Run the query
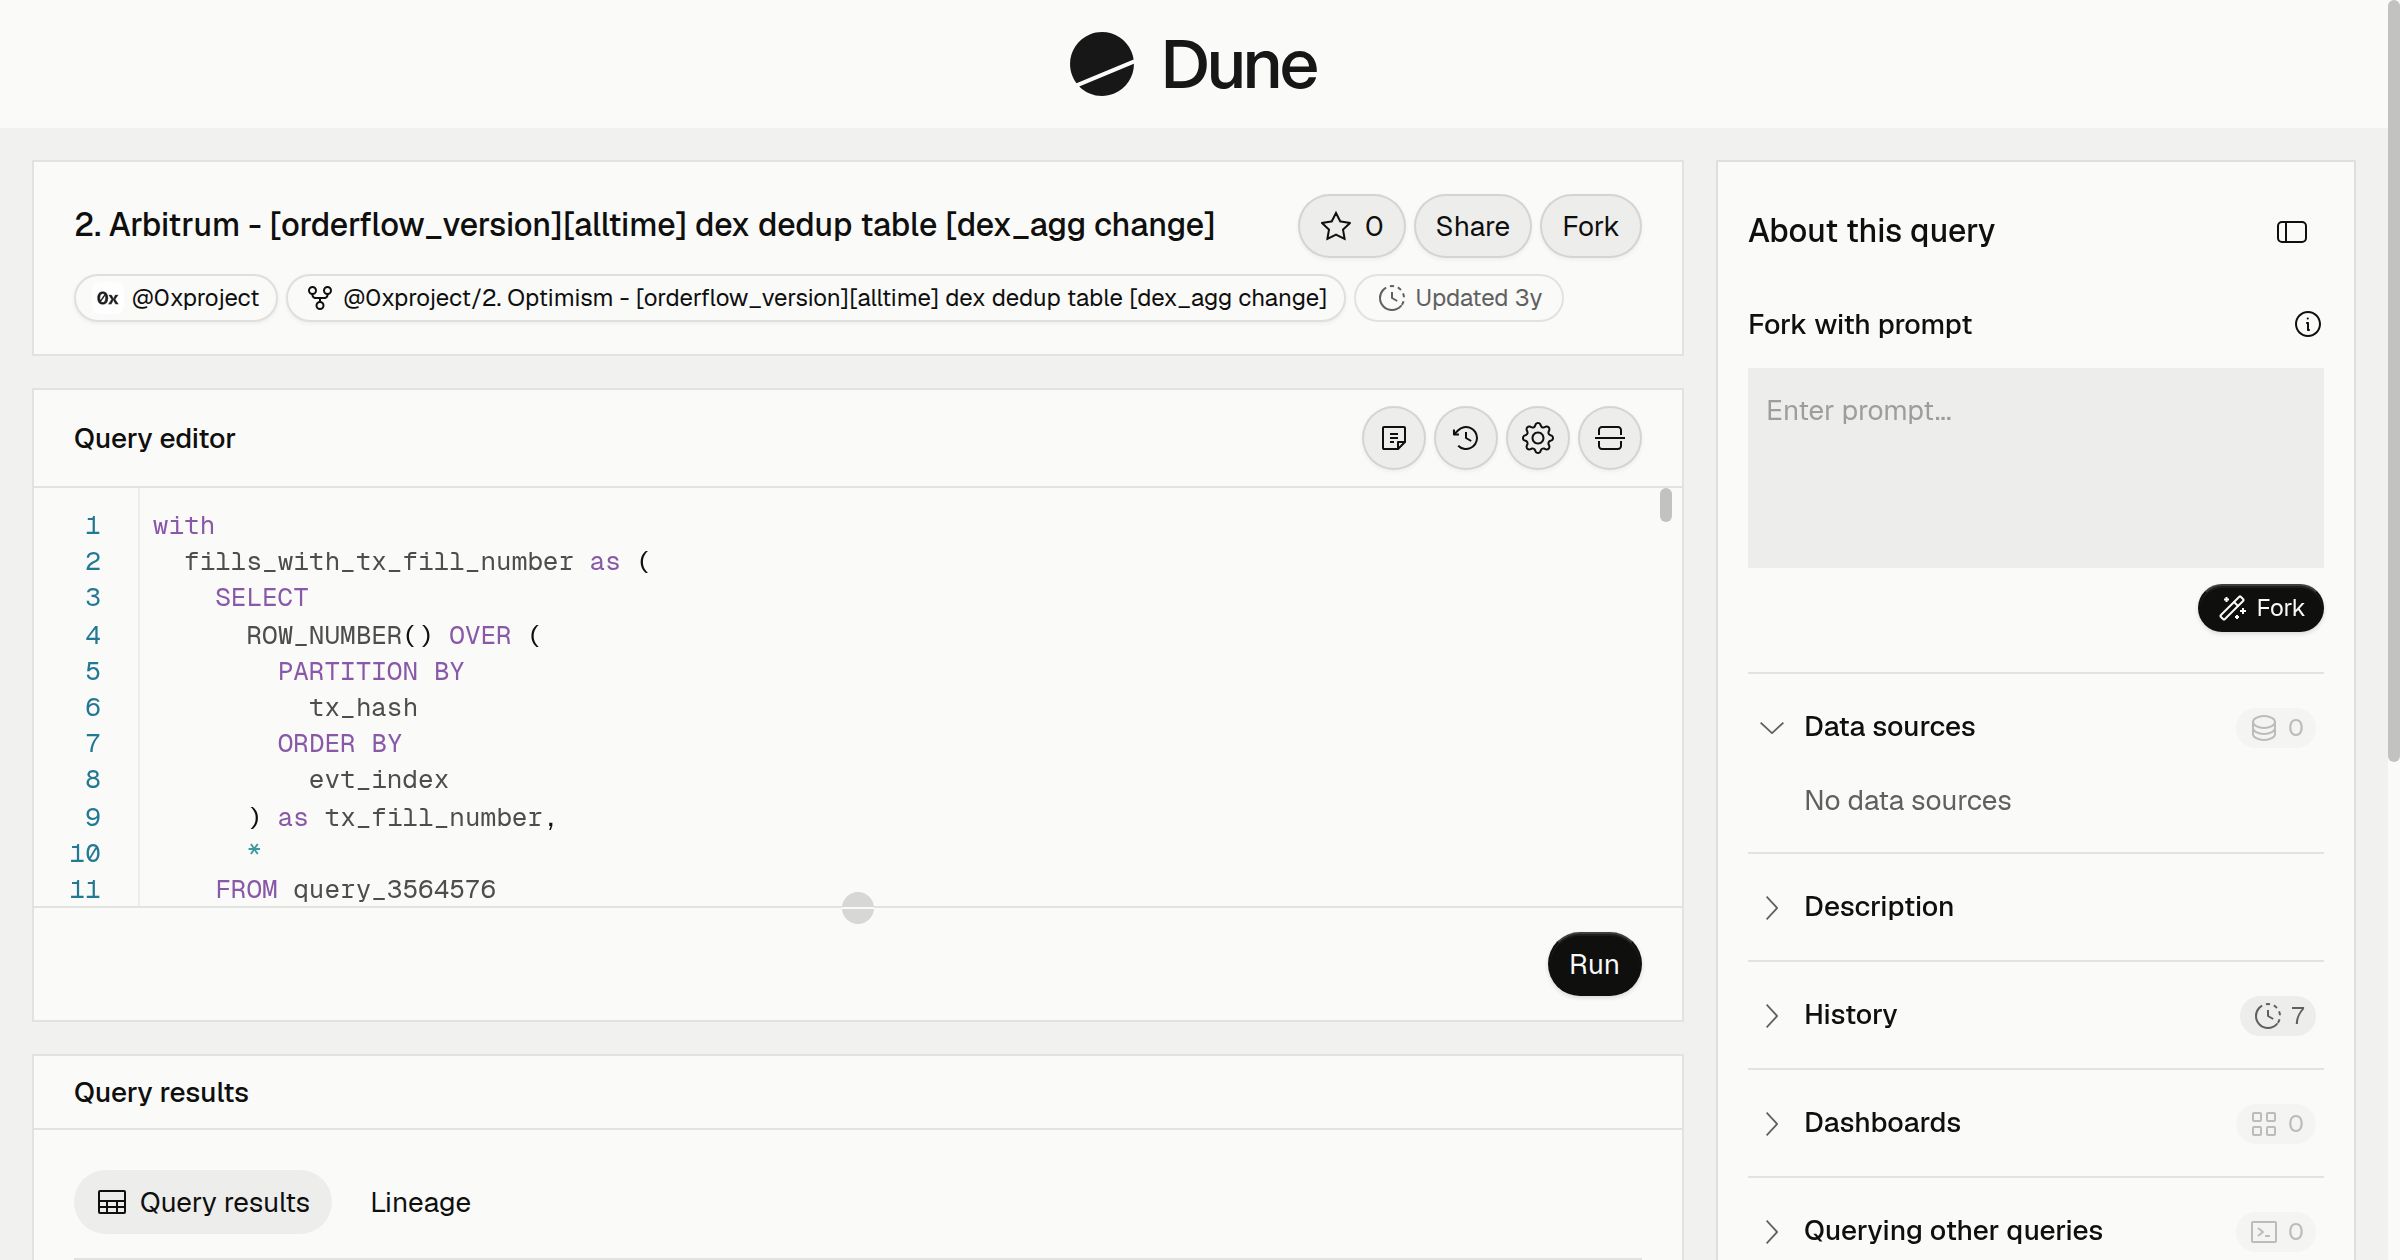The height and width of the screenshot is (1260, 2400). (x=1594, y=964)
